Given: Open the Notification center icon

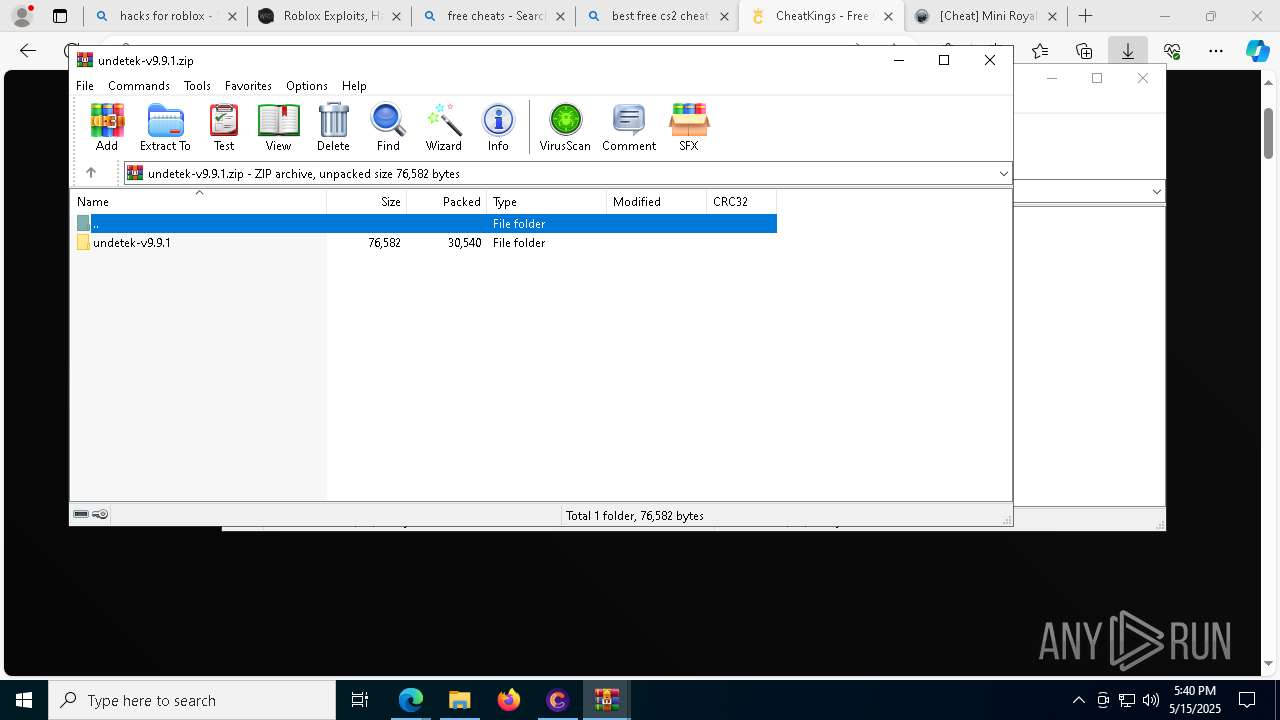Looking at the screenshot, I should click(1247, 700).
